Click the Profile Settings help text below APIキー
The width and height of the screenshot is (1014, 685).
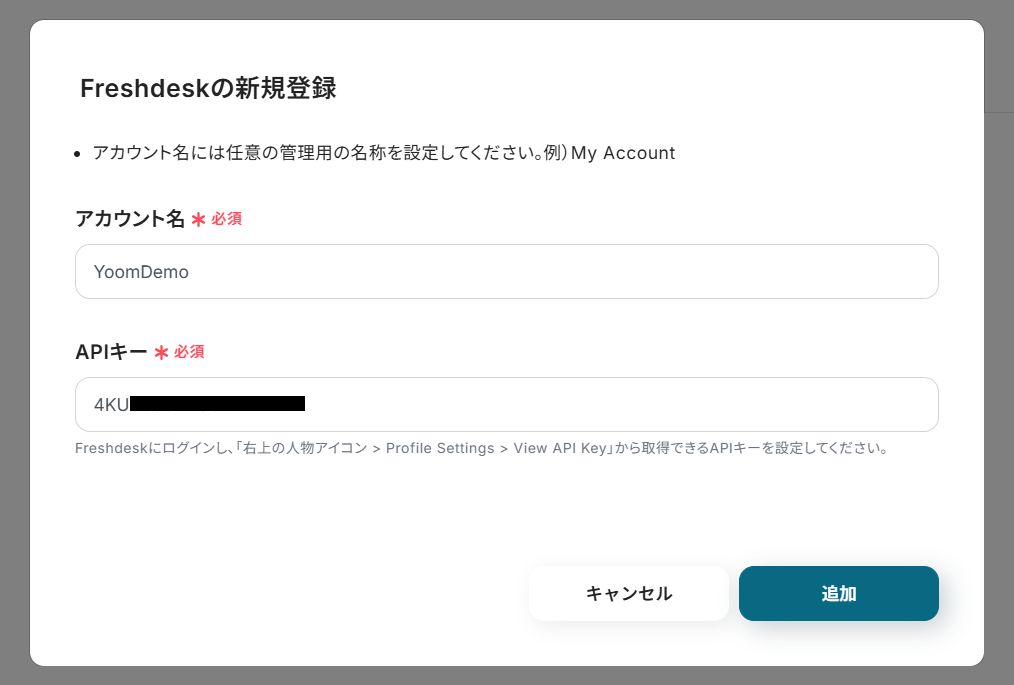tap(439, 448)
